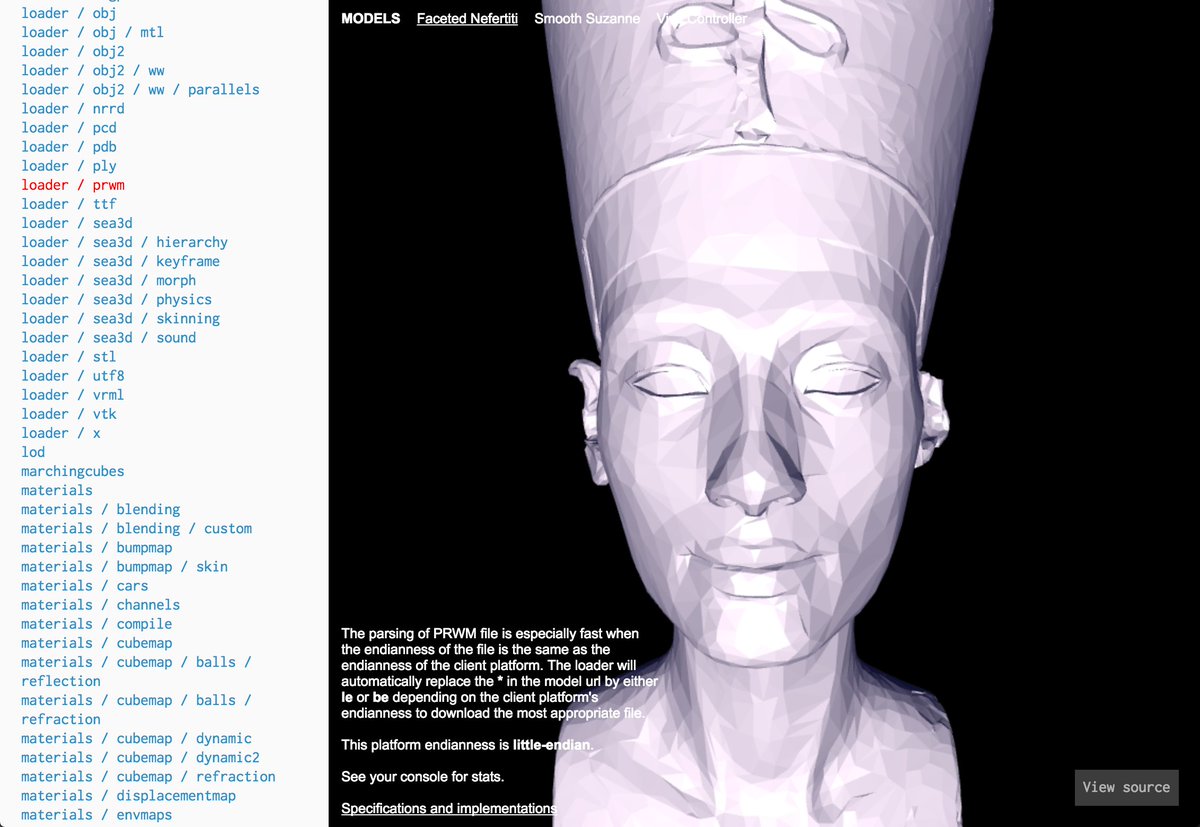Open loader / sea3d / sound example

click(109, 337)
